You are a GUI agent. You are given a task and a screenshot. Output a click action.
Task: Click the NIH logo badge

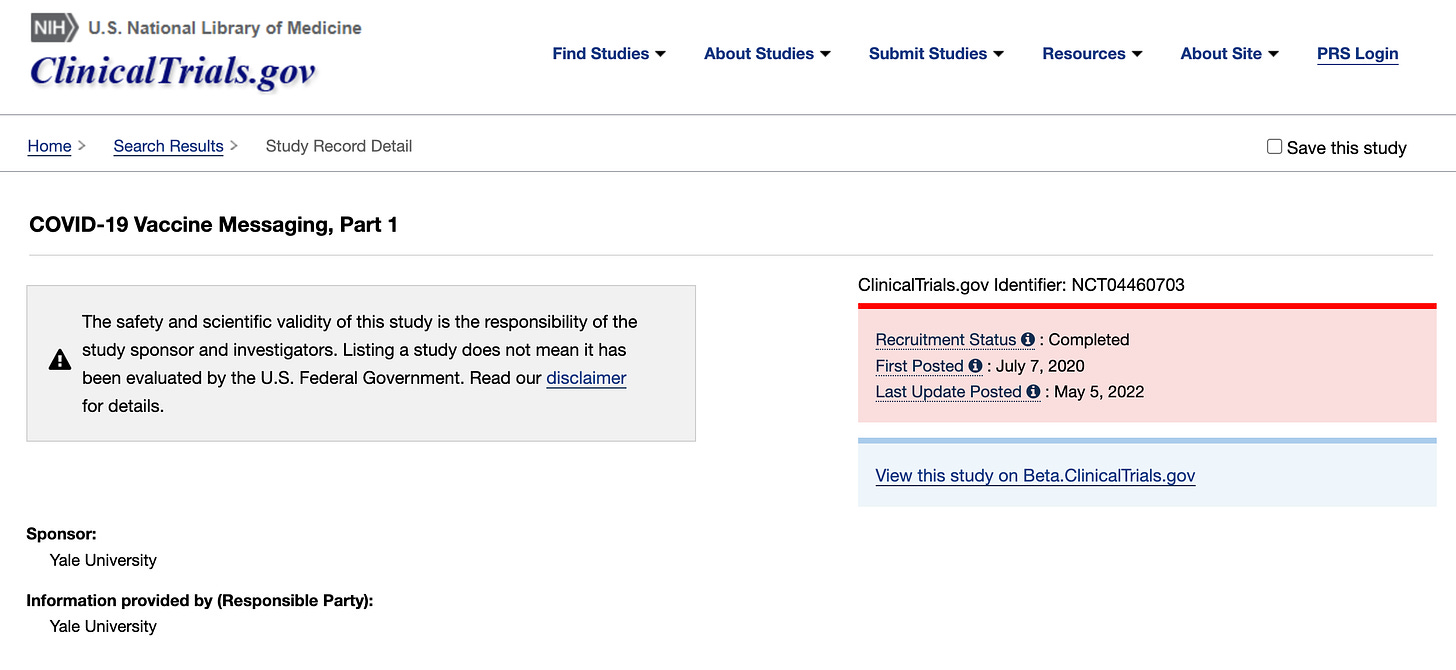click(x=55, y=27)
